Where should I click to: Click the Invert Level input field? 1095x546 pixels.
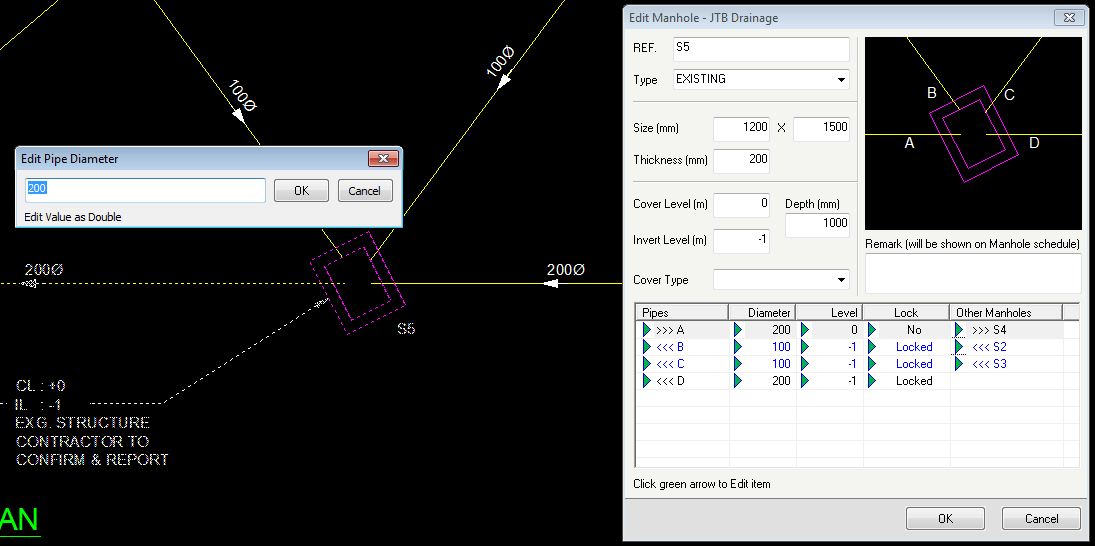(x=741, y=241)
